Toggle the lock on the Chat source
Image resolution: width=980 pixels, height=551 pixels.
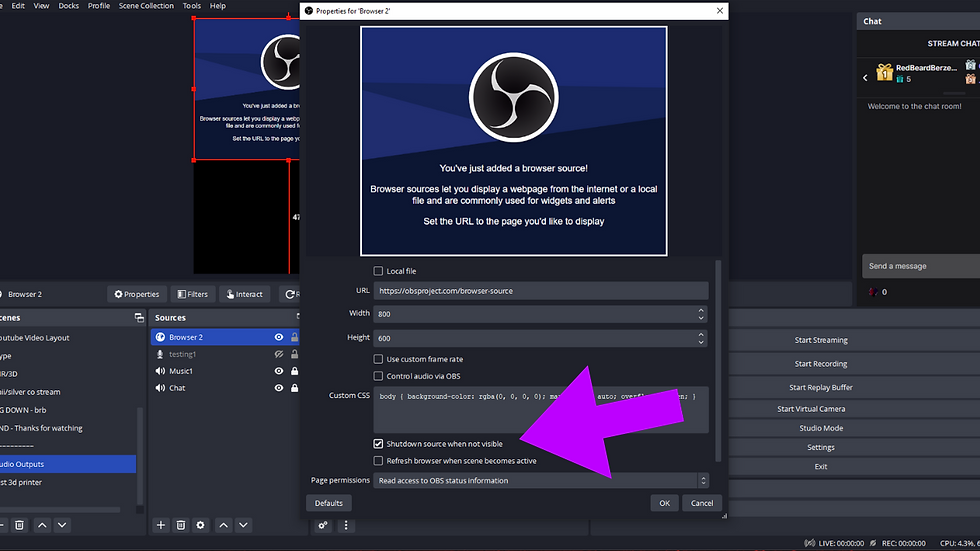click(294, 388)
